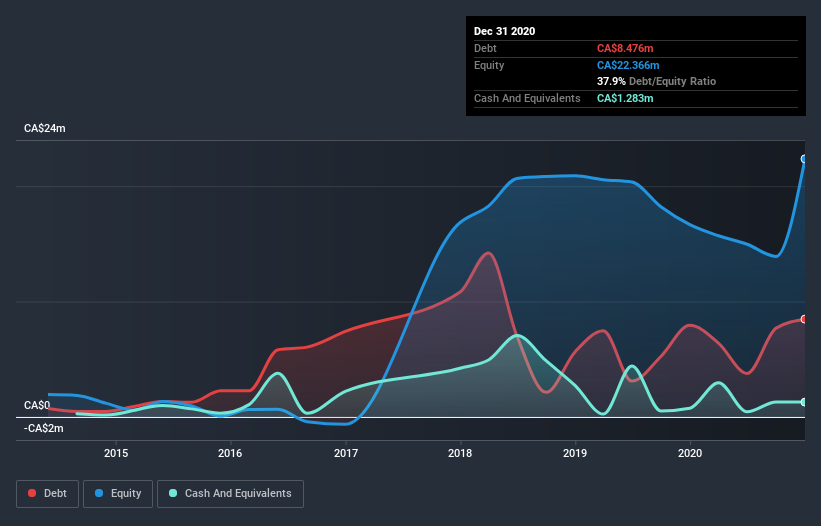Click the 2018 x-axis label
The image size is (821, 526).
tap(460, 453)
